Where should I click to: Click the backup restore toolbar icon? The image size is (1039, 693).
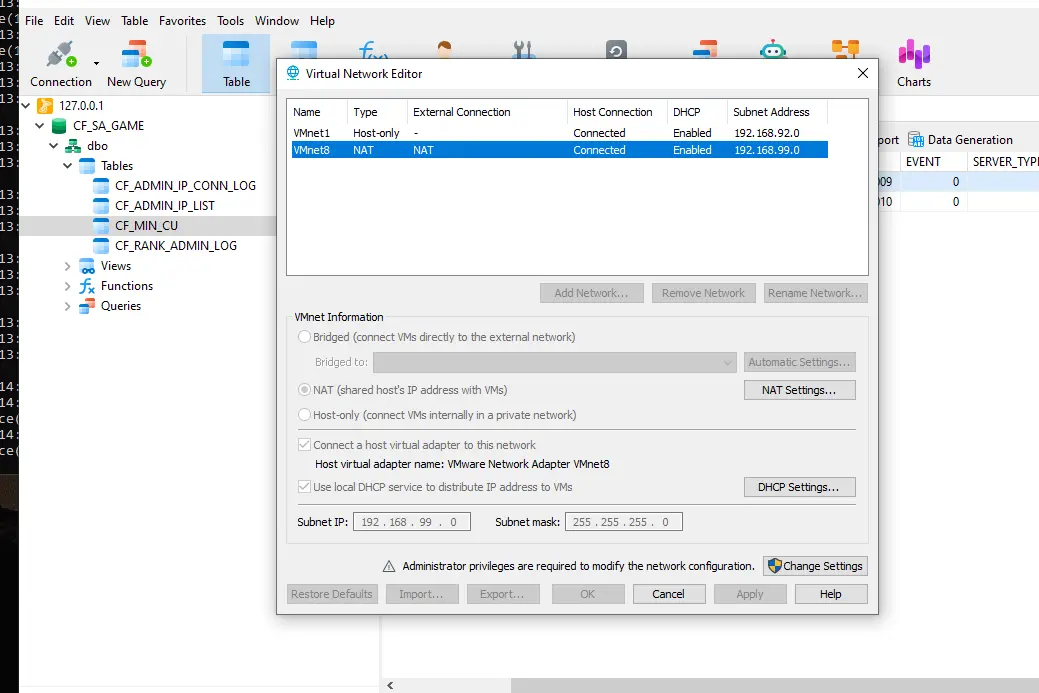click(x=616, y=50)
